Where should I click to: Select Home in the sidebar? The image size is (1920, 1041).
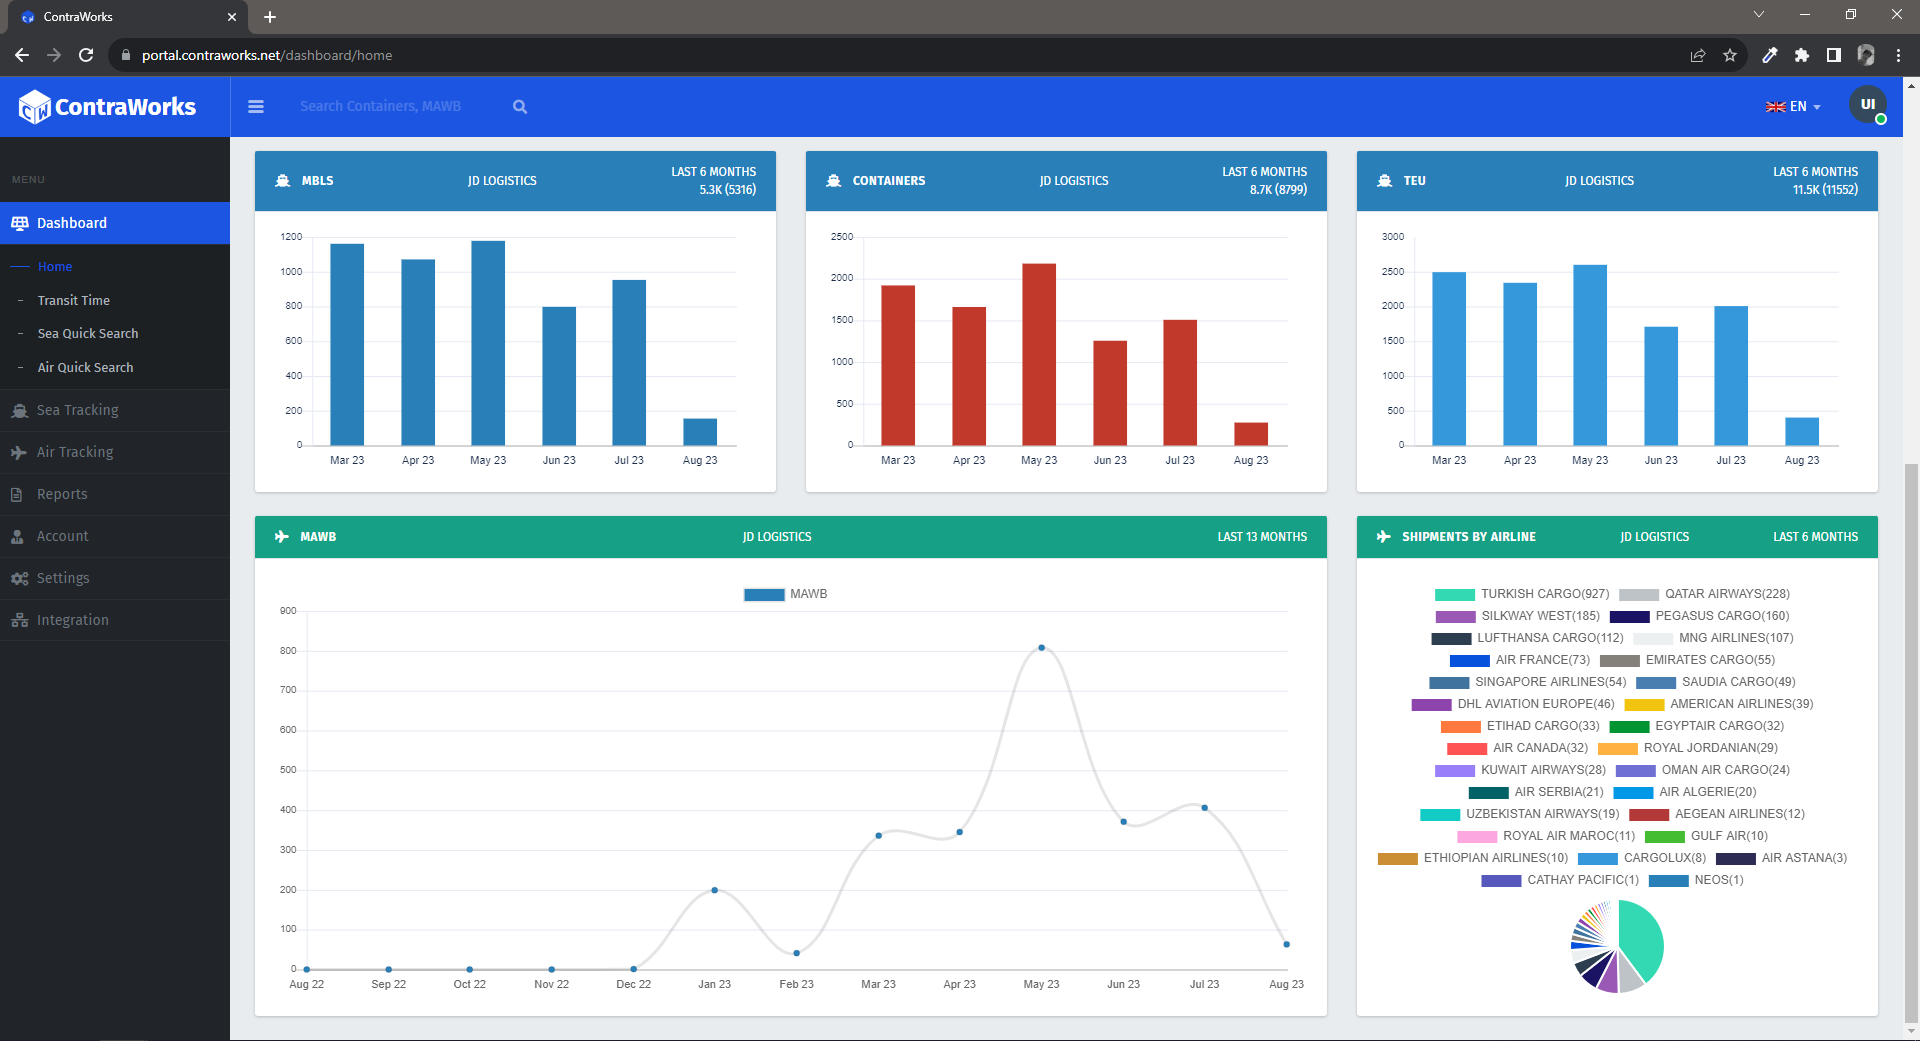[x=55, y=267]
